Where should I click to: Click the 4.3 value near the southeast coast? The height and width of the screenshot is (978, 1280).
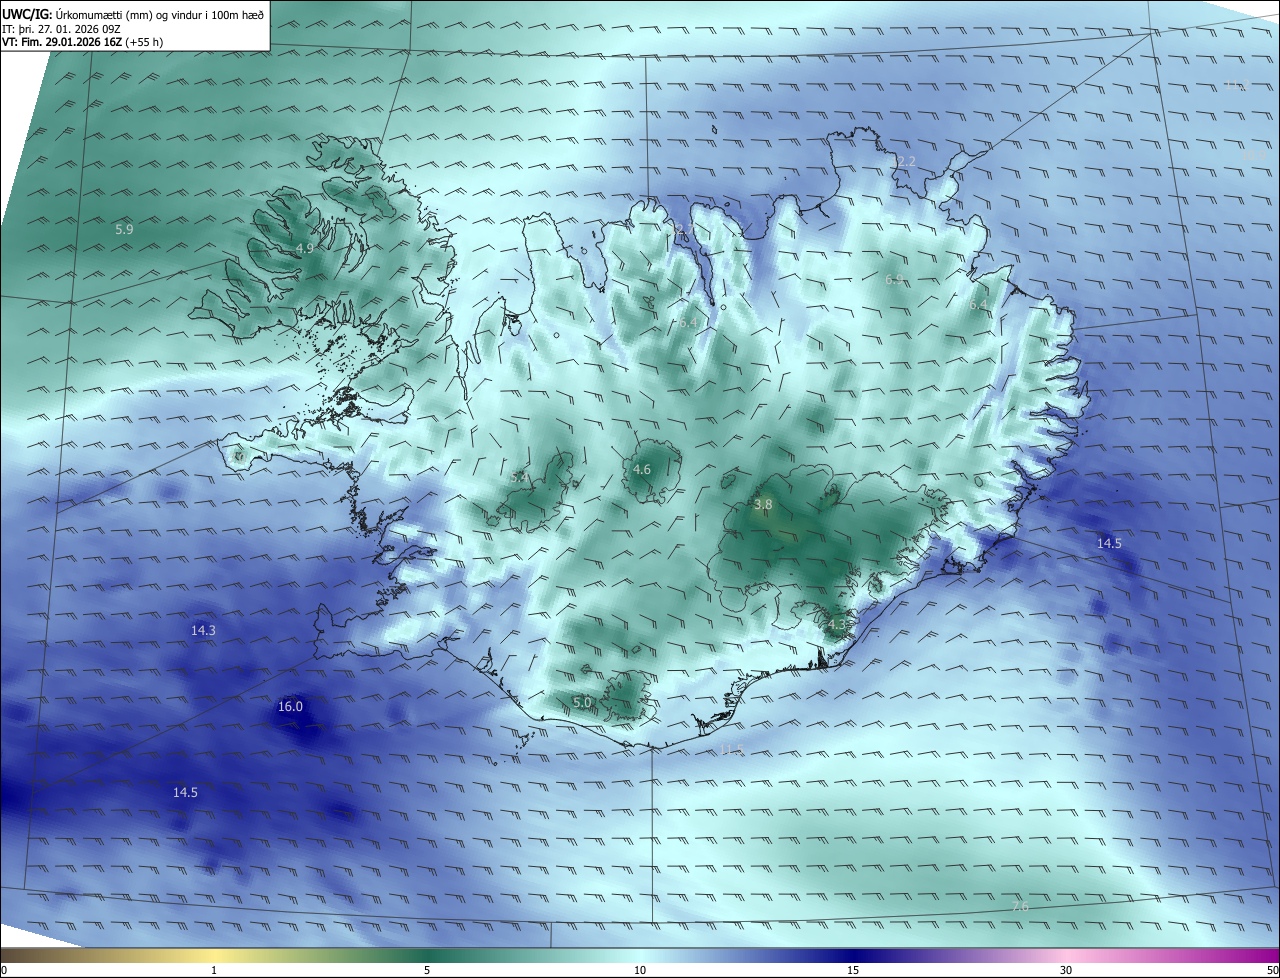pyautogui.click(x=837, y=625)
